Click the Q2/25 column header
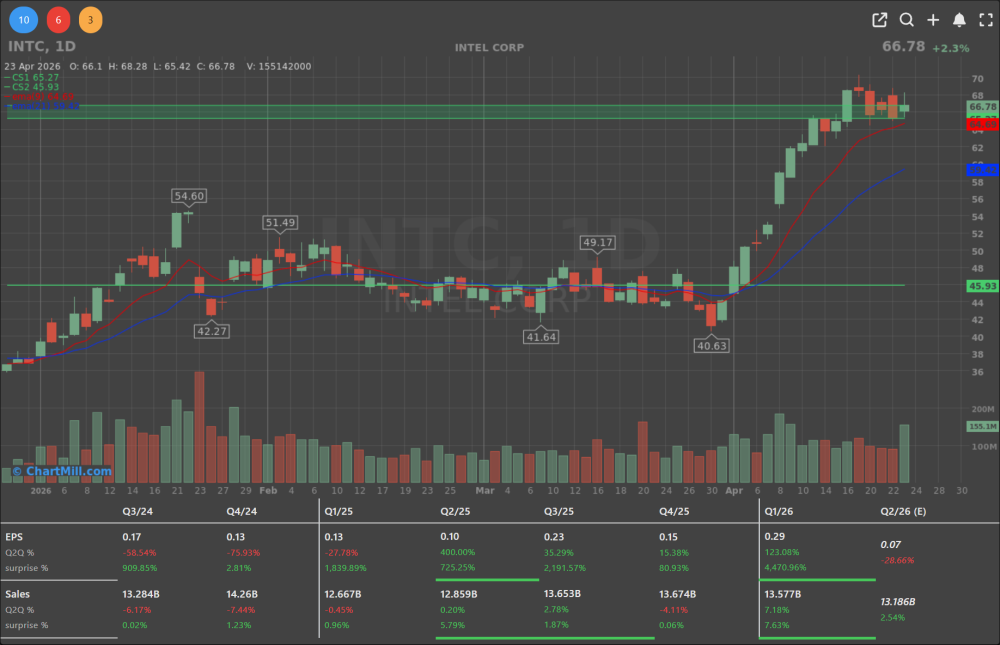Image resolution: width=1000 pixels, height=645 pixels. tap(455, 512)
